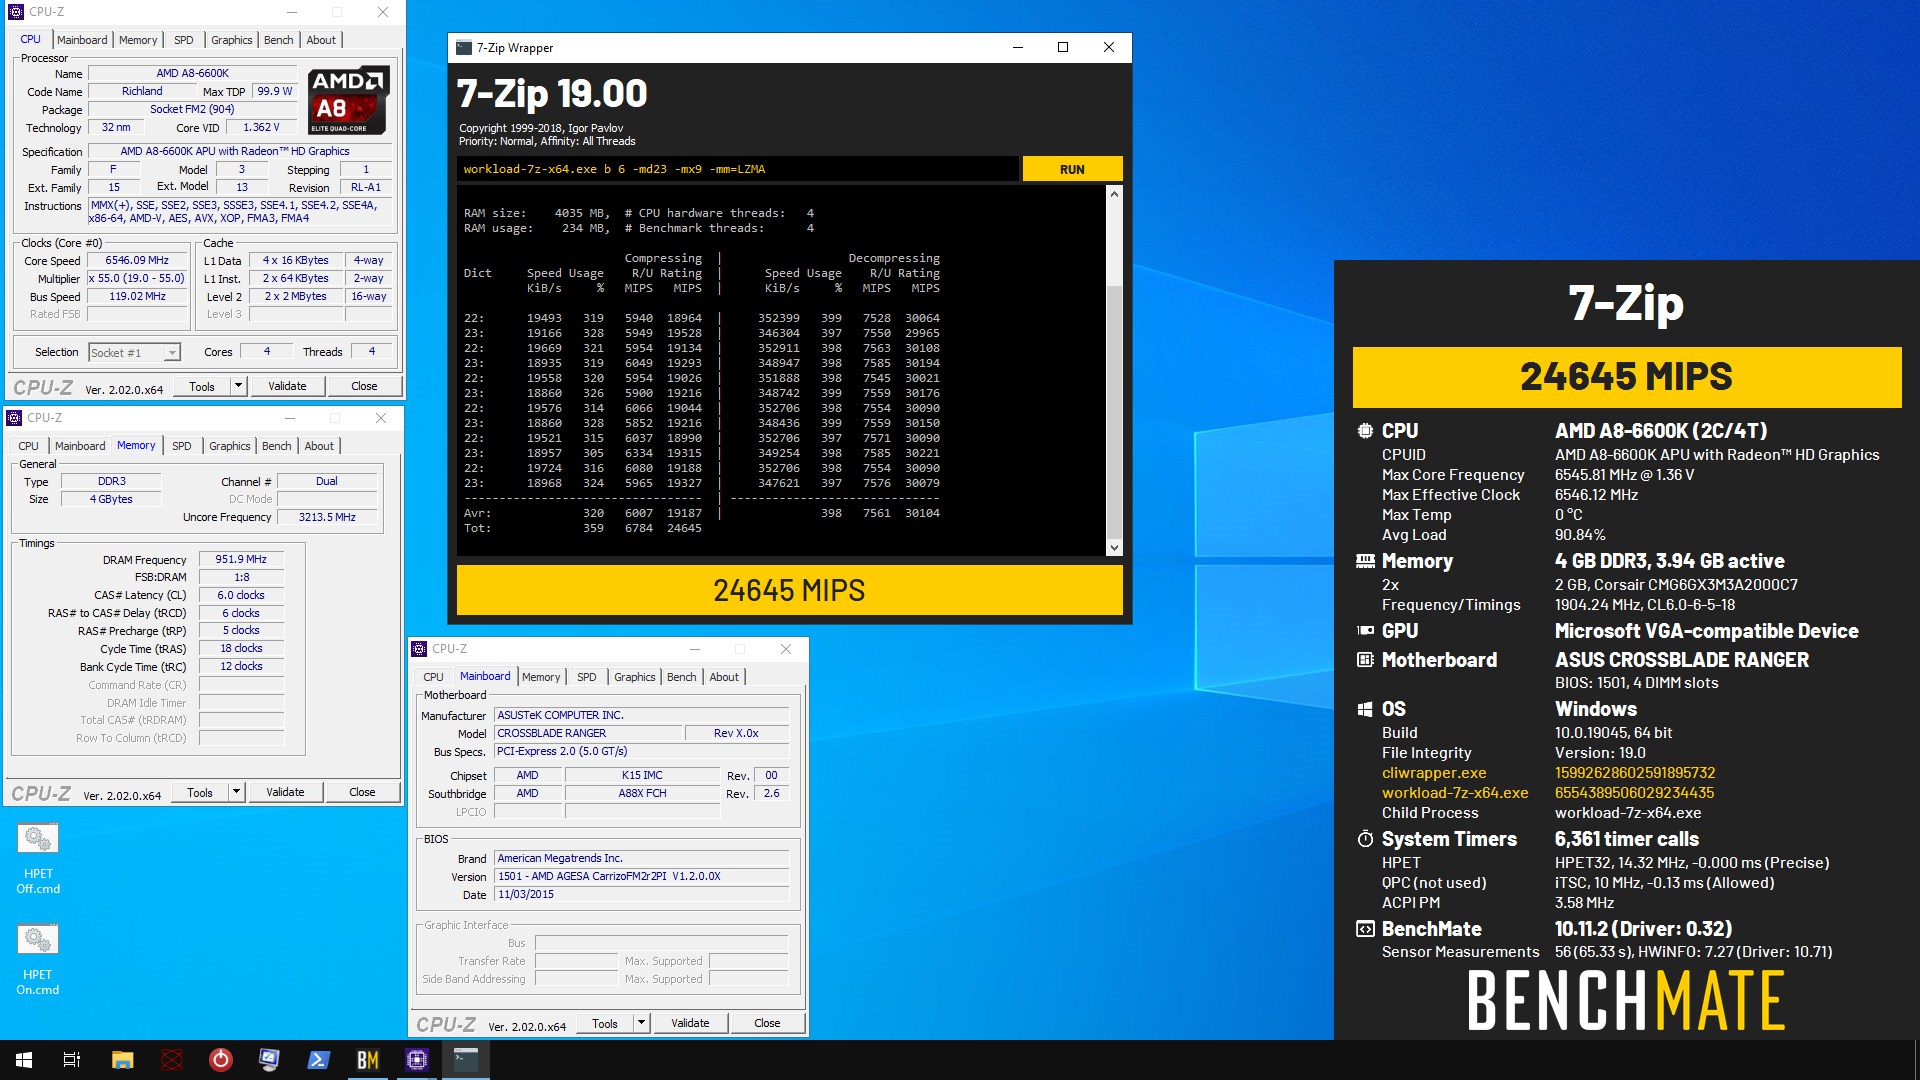Click Close button in the Mainboard CPU-Z window
This screenshot has width=1920, height=1080.
click(767, 1023)
